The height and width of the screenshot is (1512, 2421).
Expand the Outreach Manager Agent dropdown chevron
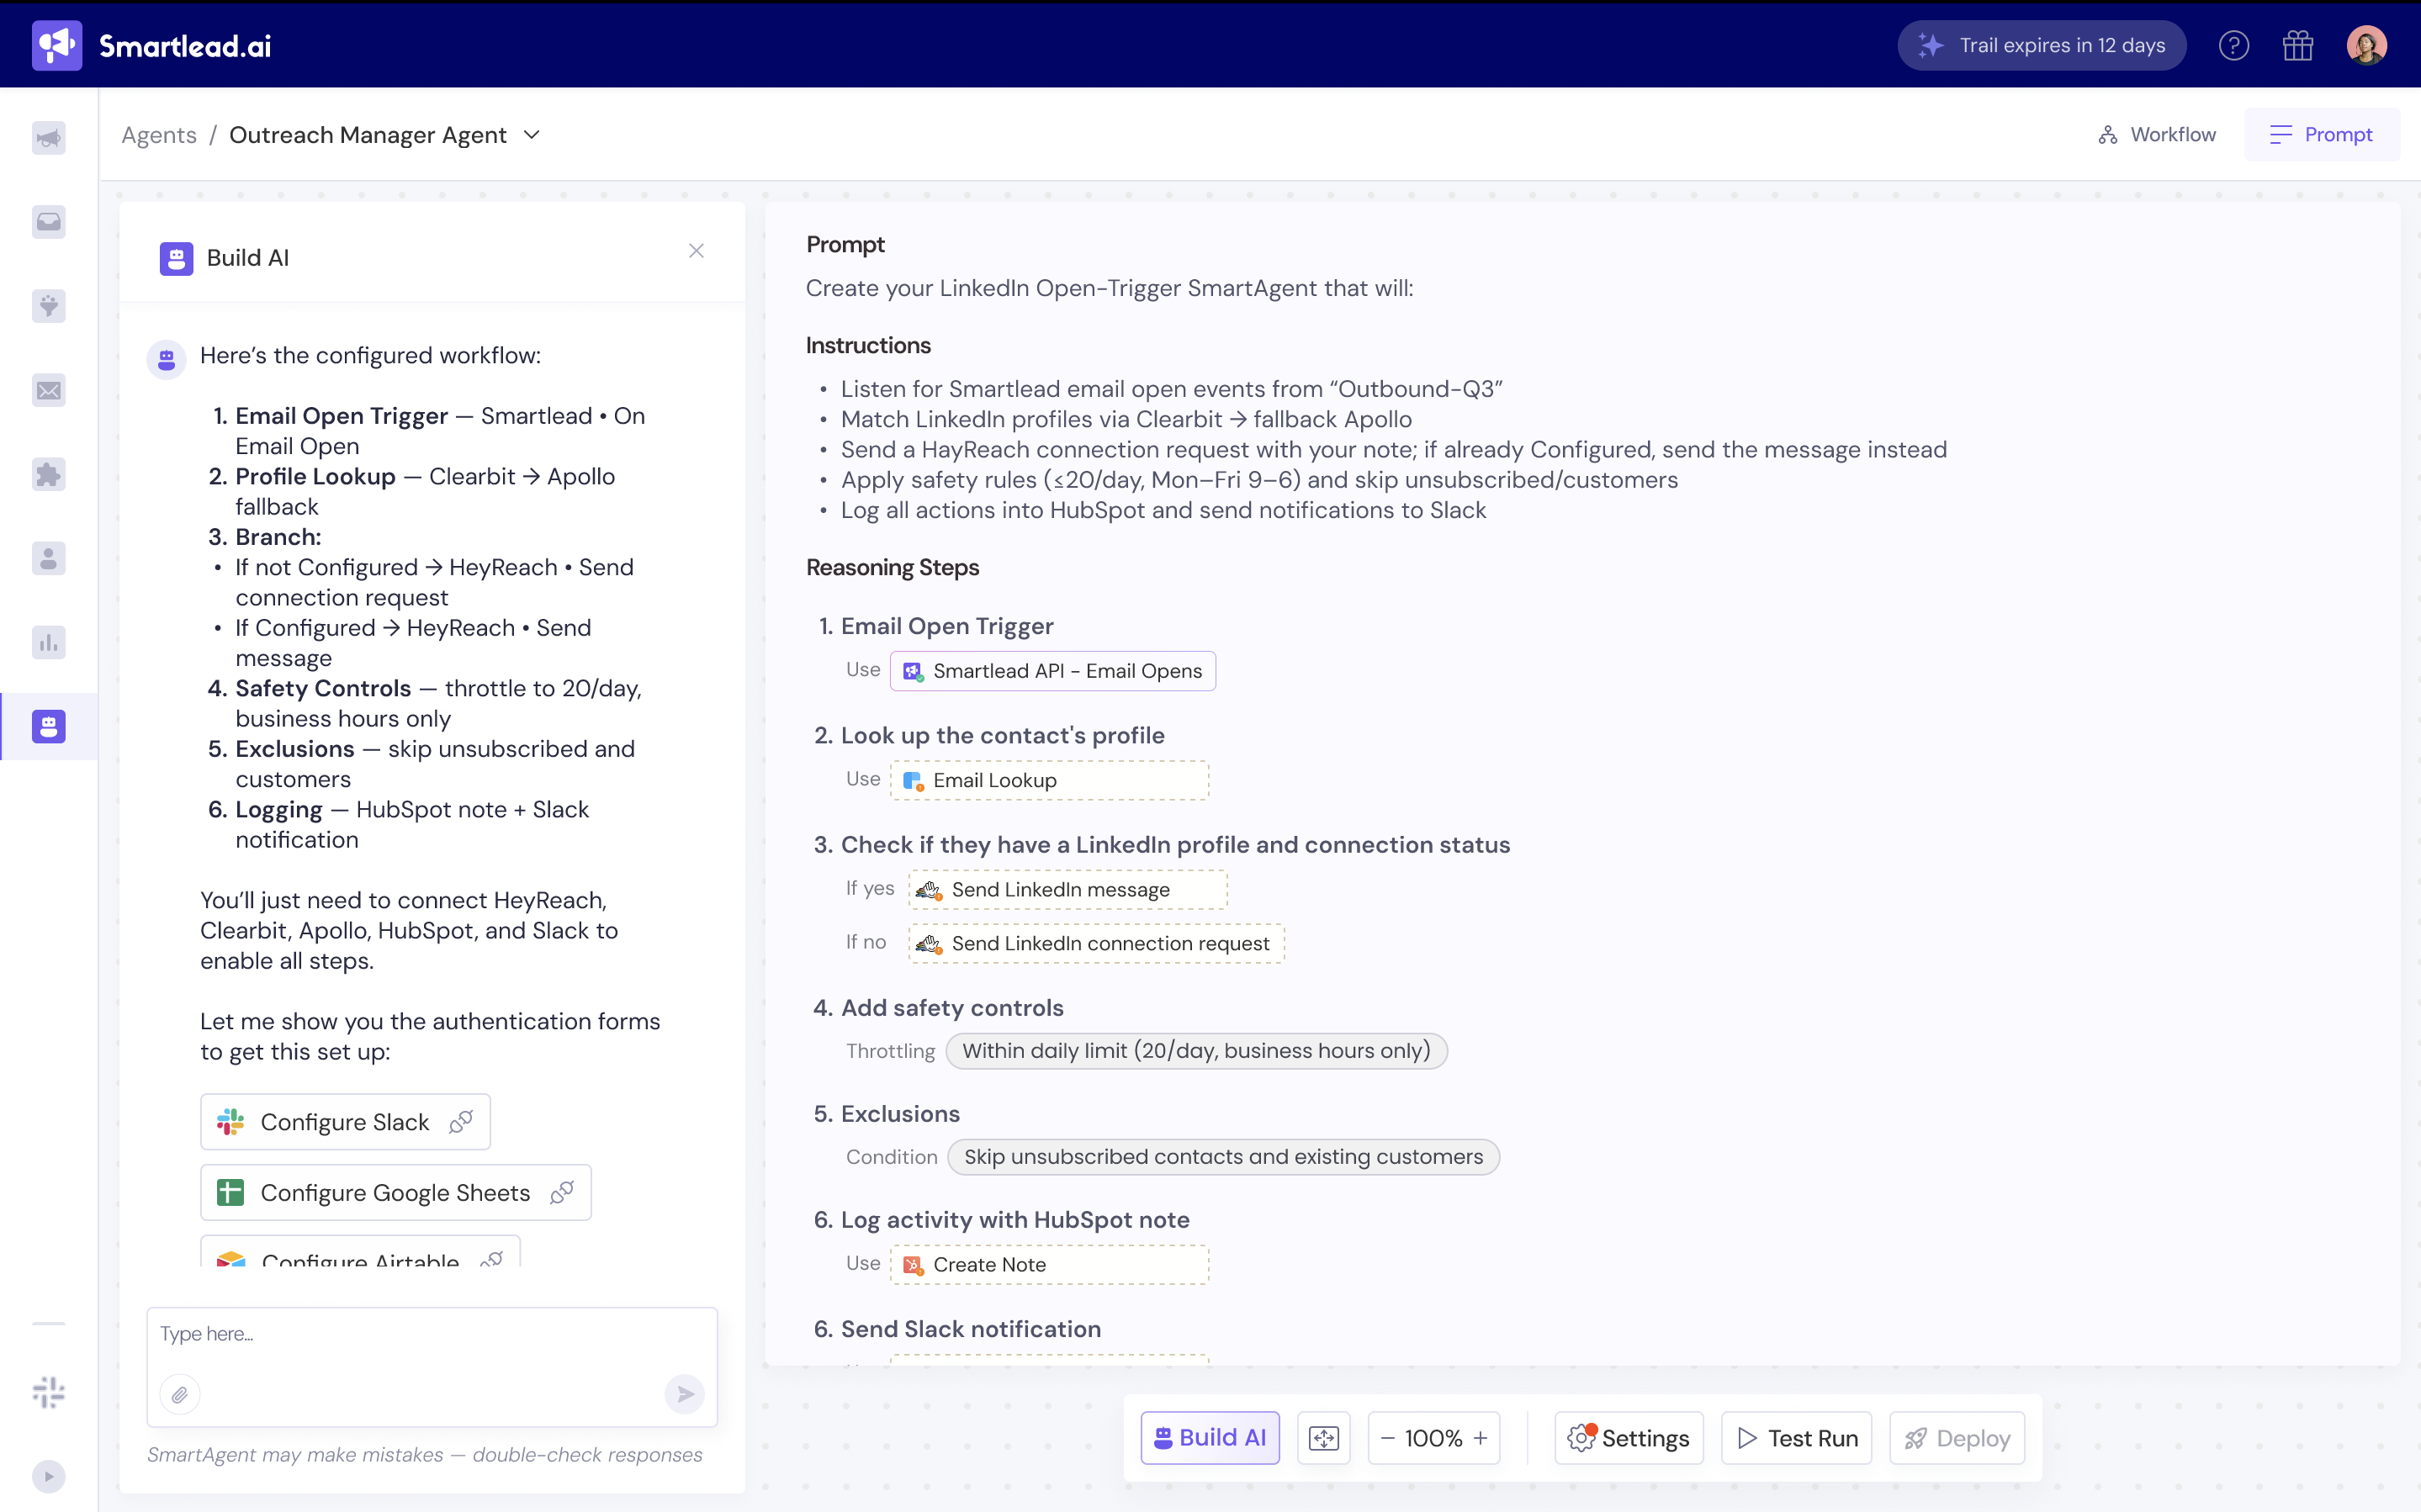coord(532,135)
